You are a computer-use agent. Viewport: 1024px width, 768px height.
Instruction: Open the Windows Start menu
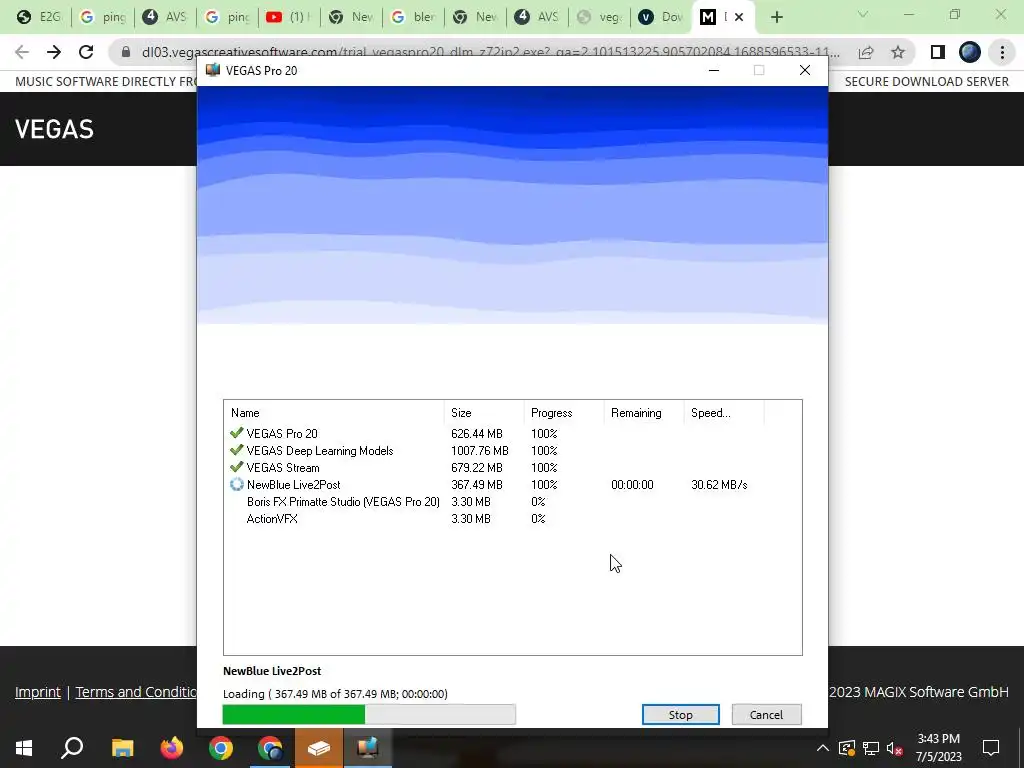[24, 748]
